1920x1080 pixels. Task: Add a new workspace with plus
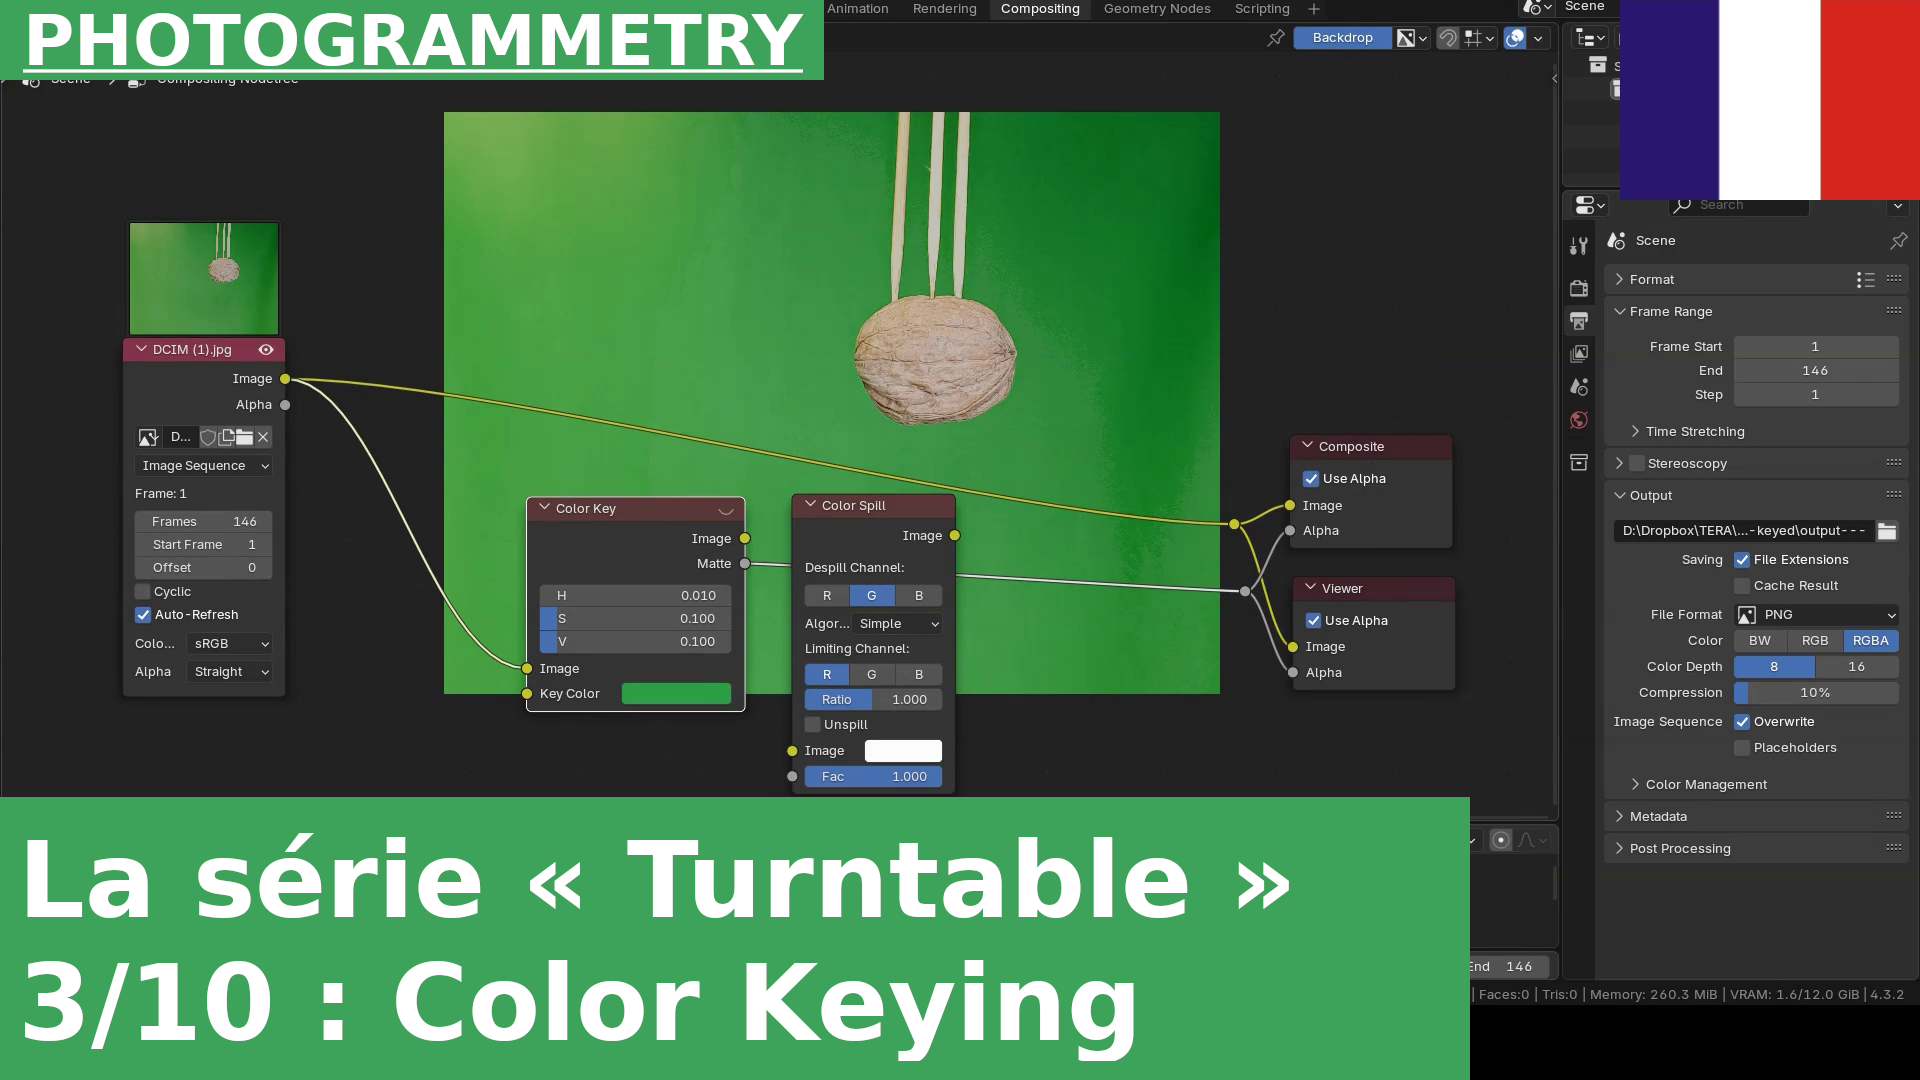pos(1314,9)
